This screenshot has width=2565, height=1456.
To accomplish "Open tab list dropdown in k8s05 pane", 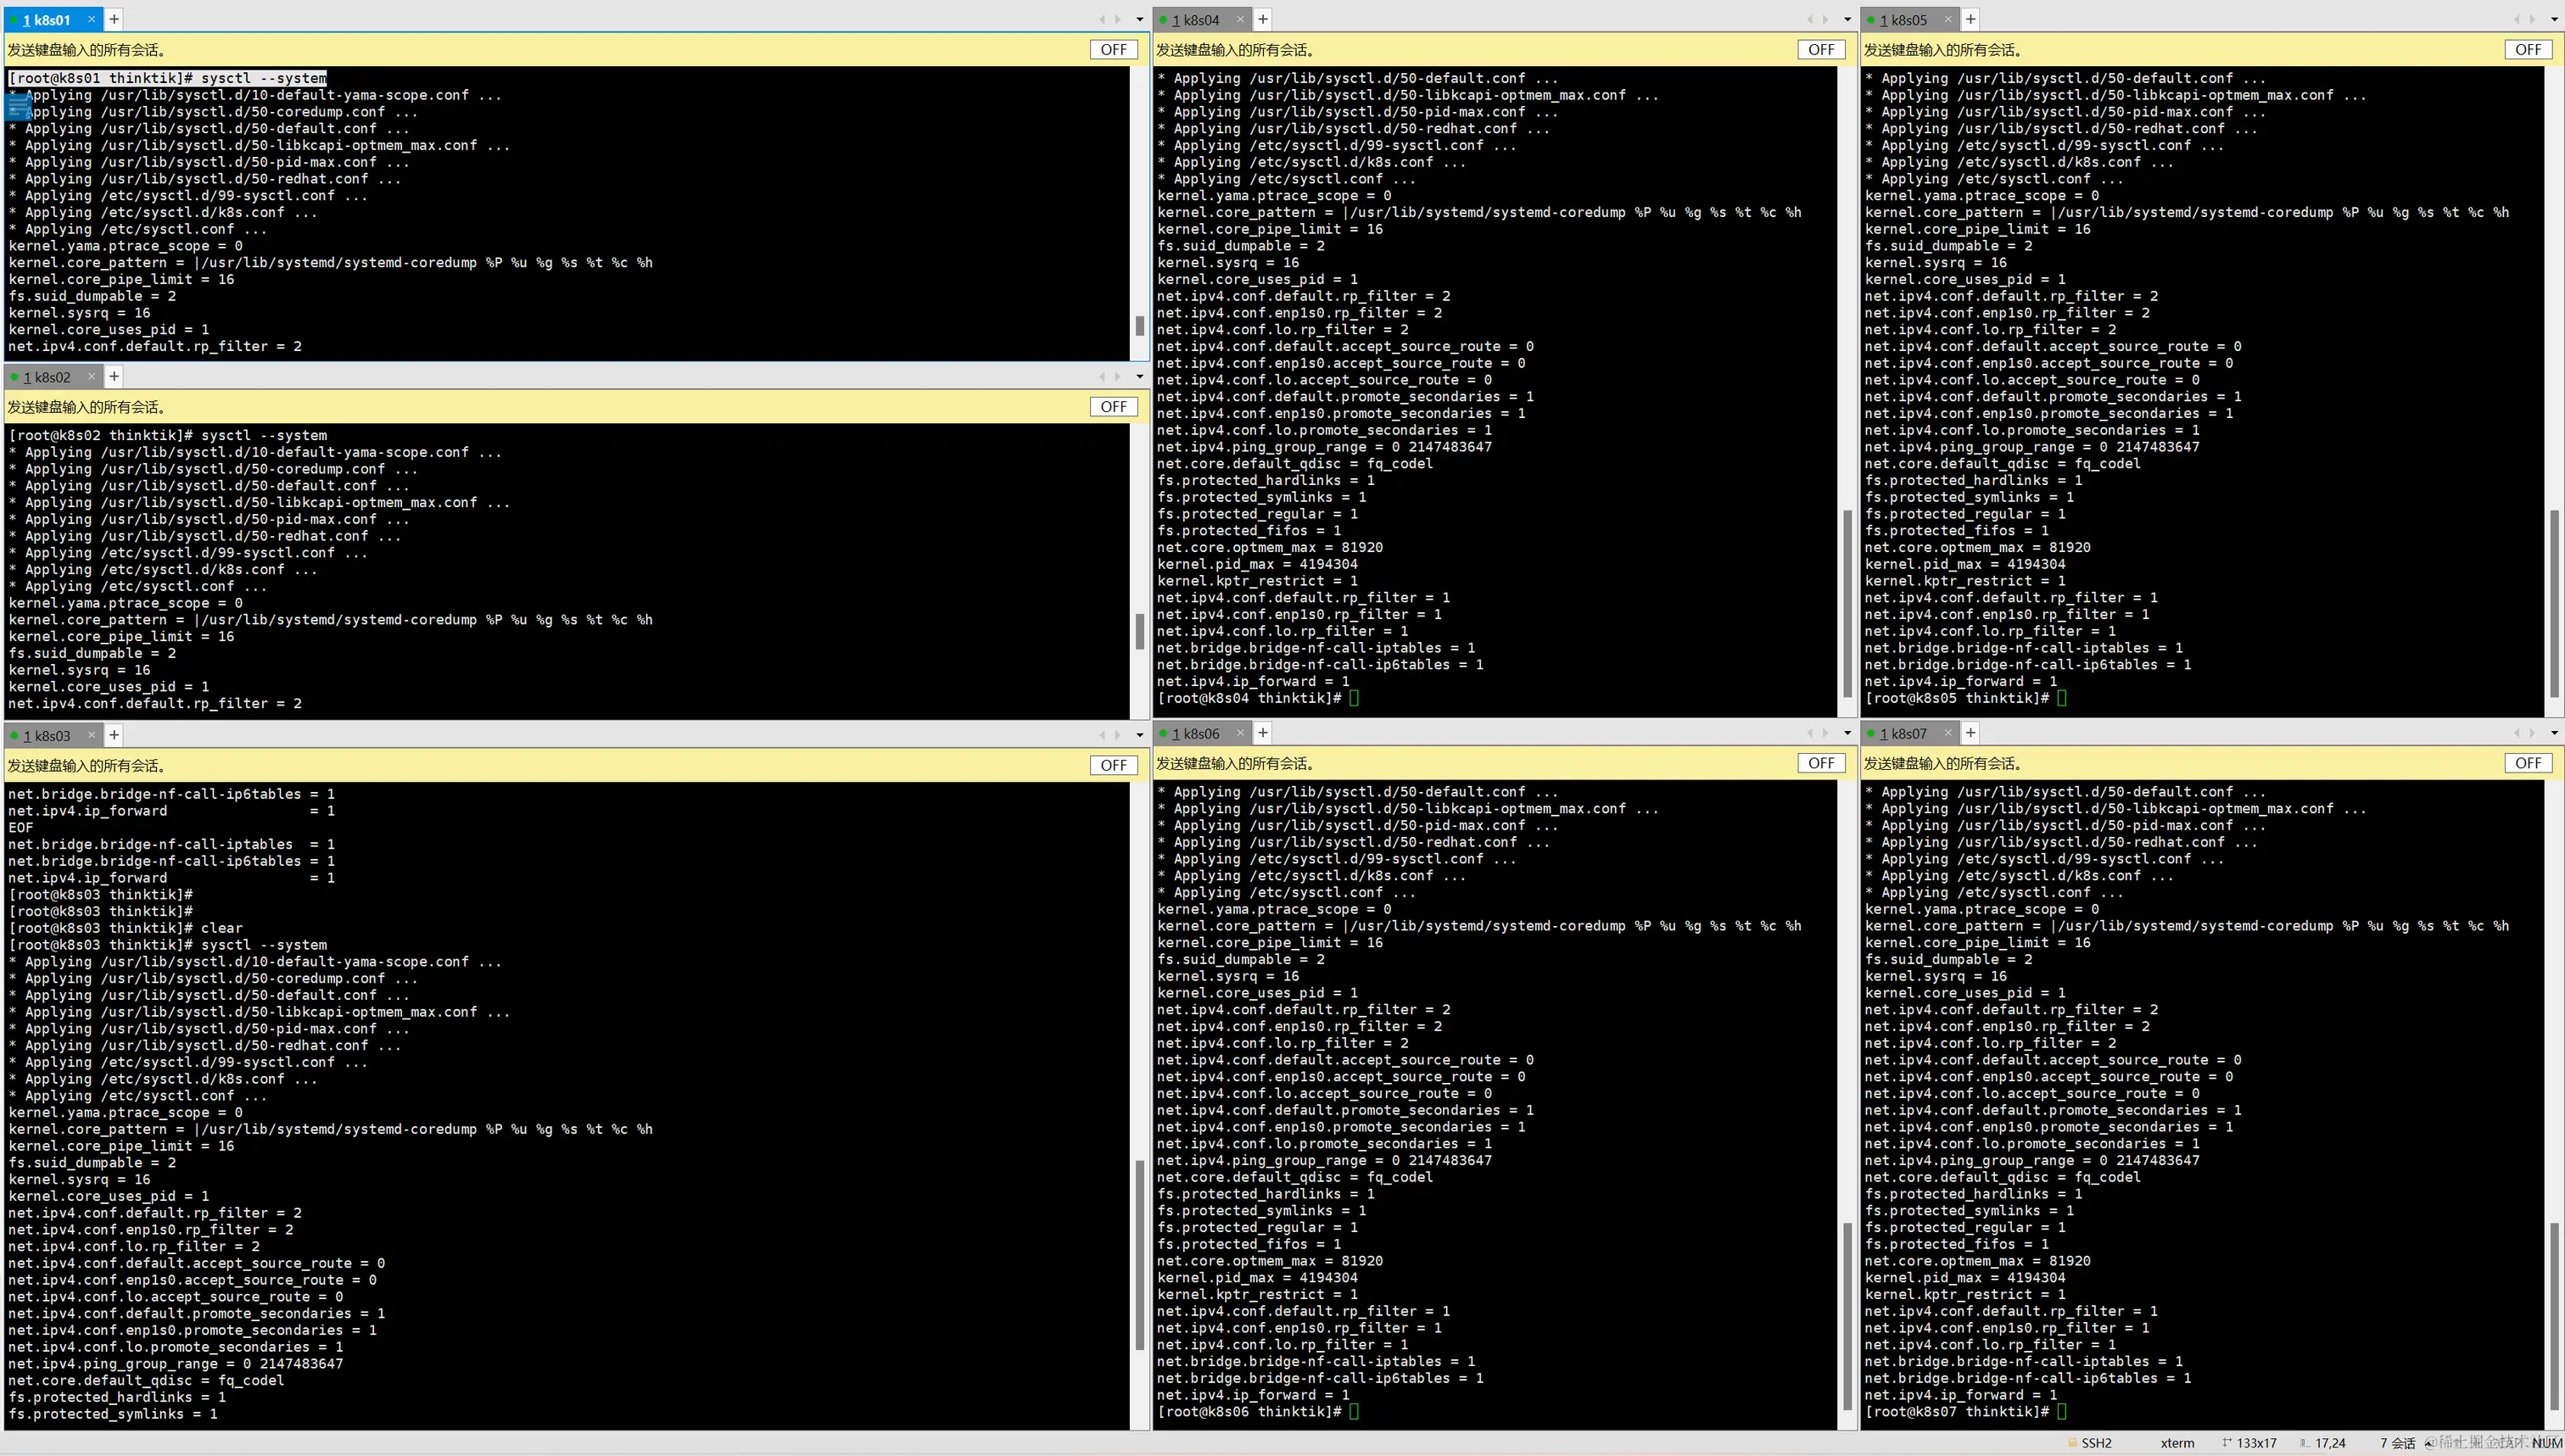I will (x=2554, y=19).
